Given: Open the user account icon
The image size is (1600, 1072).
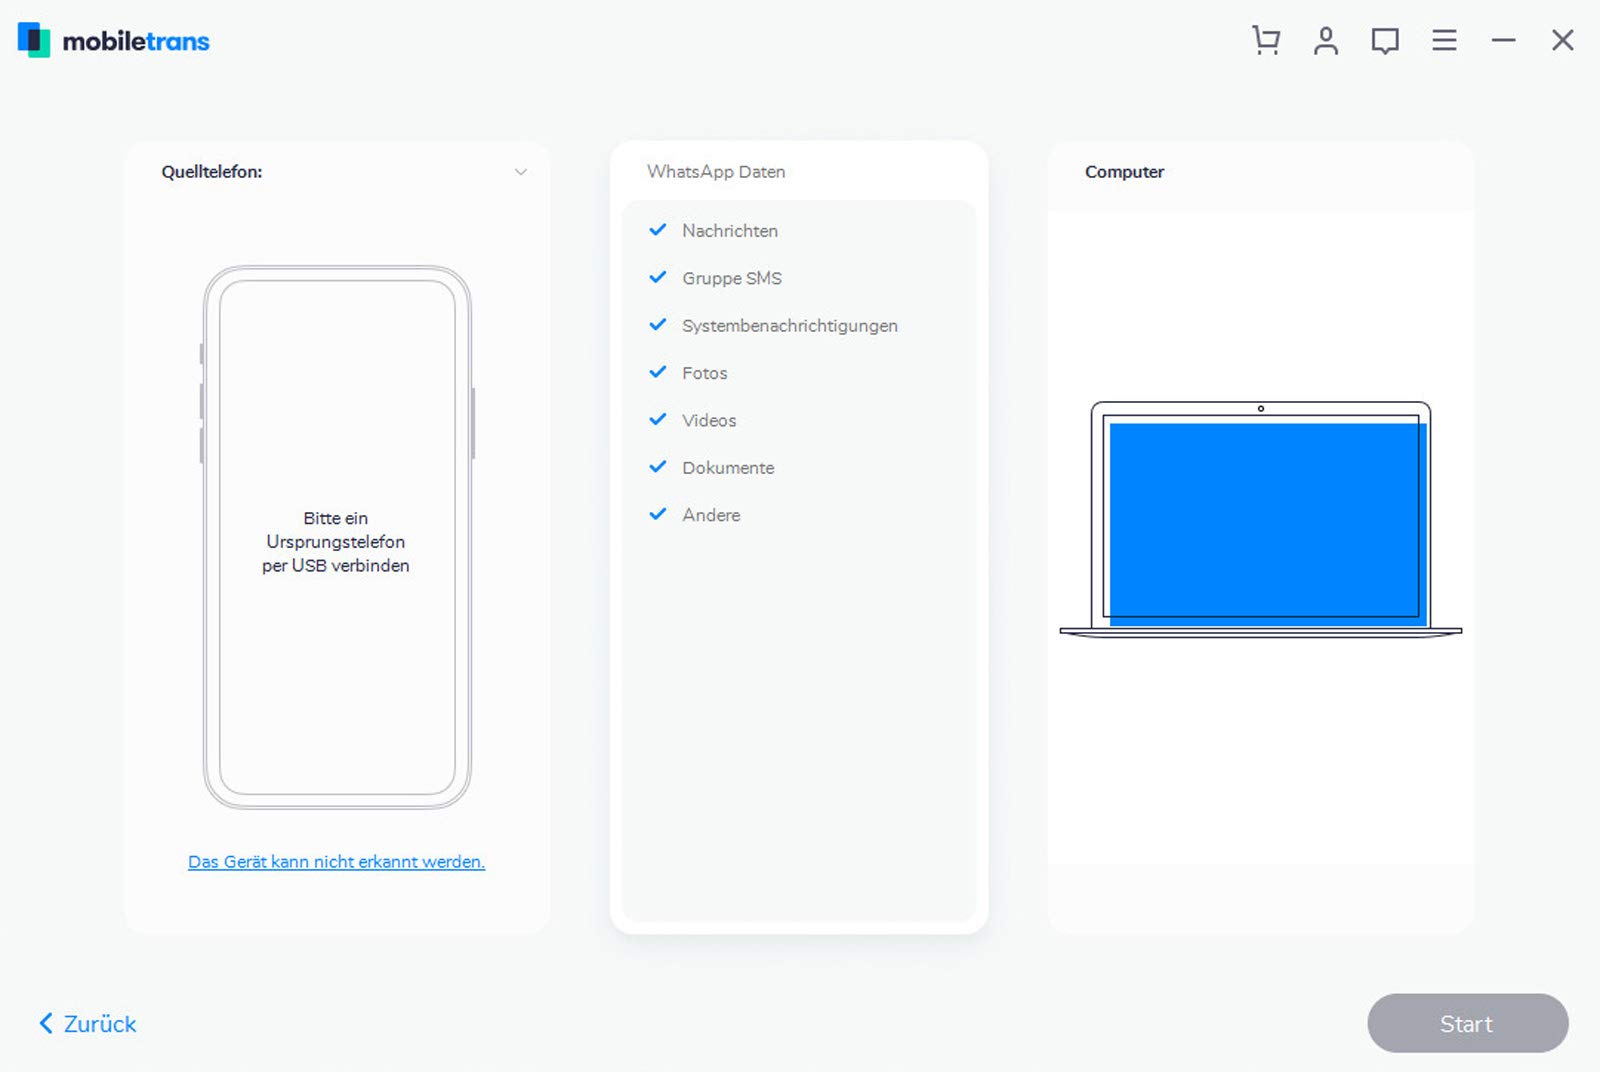Looking at the screenshot, I should coord(1326,40).
